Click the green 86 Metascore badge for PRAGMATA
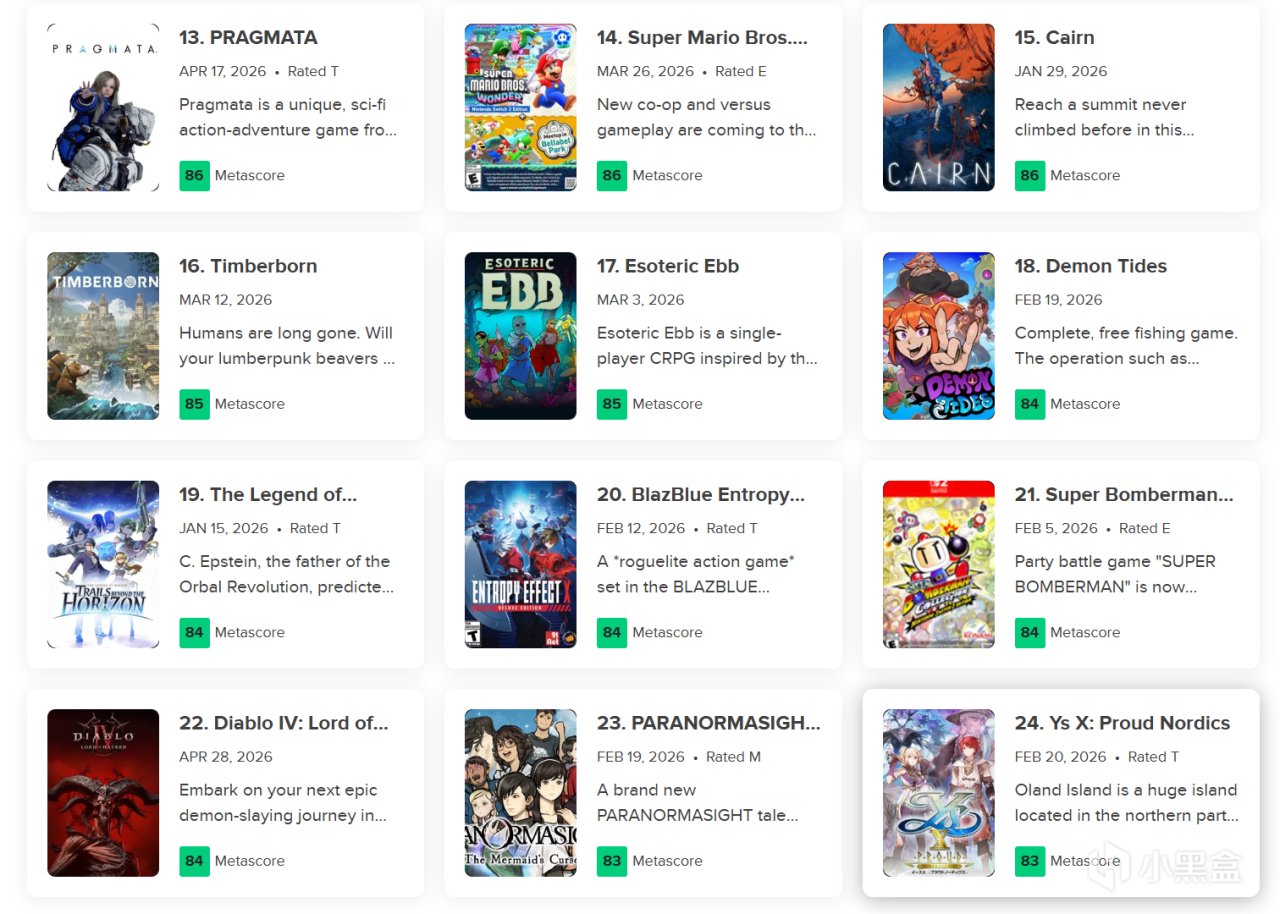Screen dimensions: 1280x914 194,175
